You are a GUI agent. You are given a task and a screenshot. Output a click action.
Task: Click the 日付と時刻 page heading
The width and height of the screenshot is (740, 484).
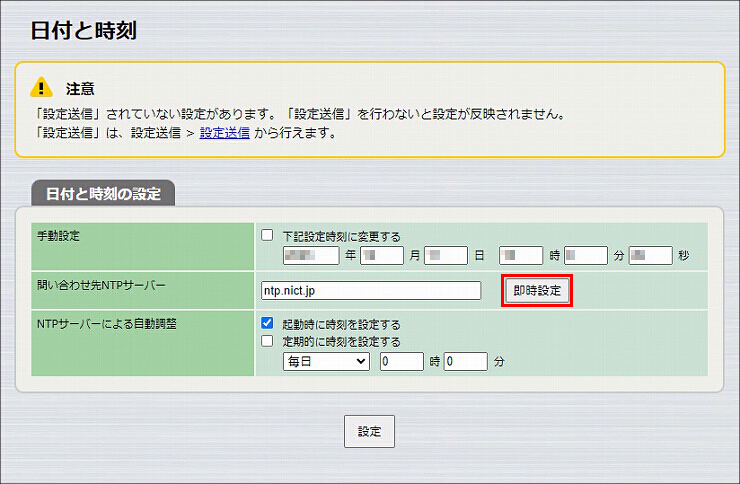click(x=84, y=31)
